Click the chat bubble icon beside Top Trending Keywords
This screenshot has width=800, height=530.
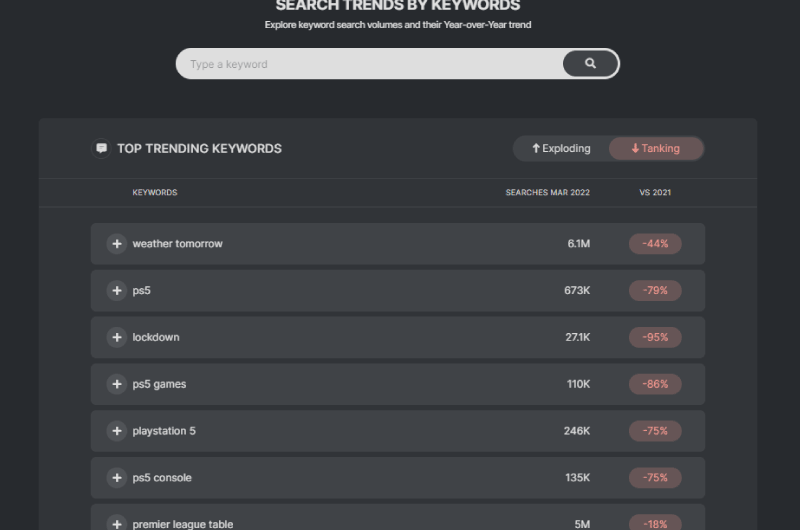[x=102, y=148]
